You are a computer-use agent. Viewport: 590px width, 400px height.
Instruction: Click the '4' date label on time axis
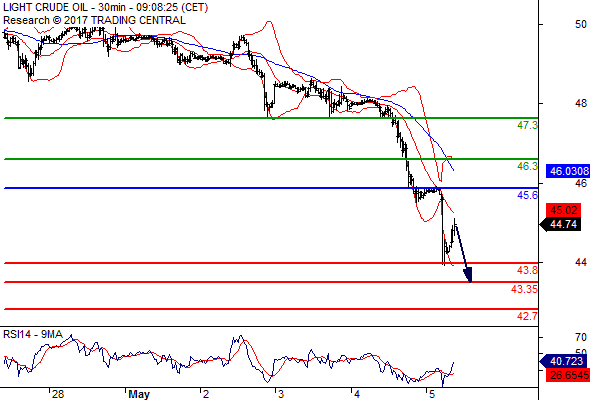pyautogui.click(x=357, y=394)
